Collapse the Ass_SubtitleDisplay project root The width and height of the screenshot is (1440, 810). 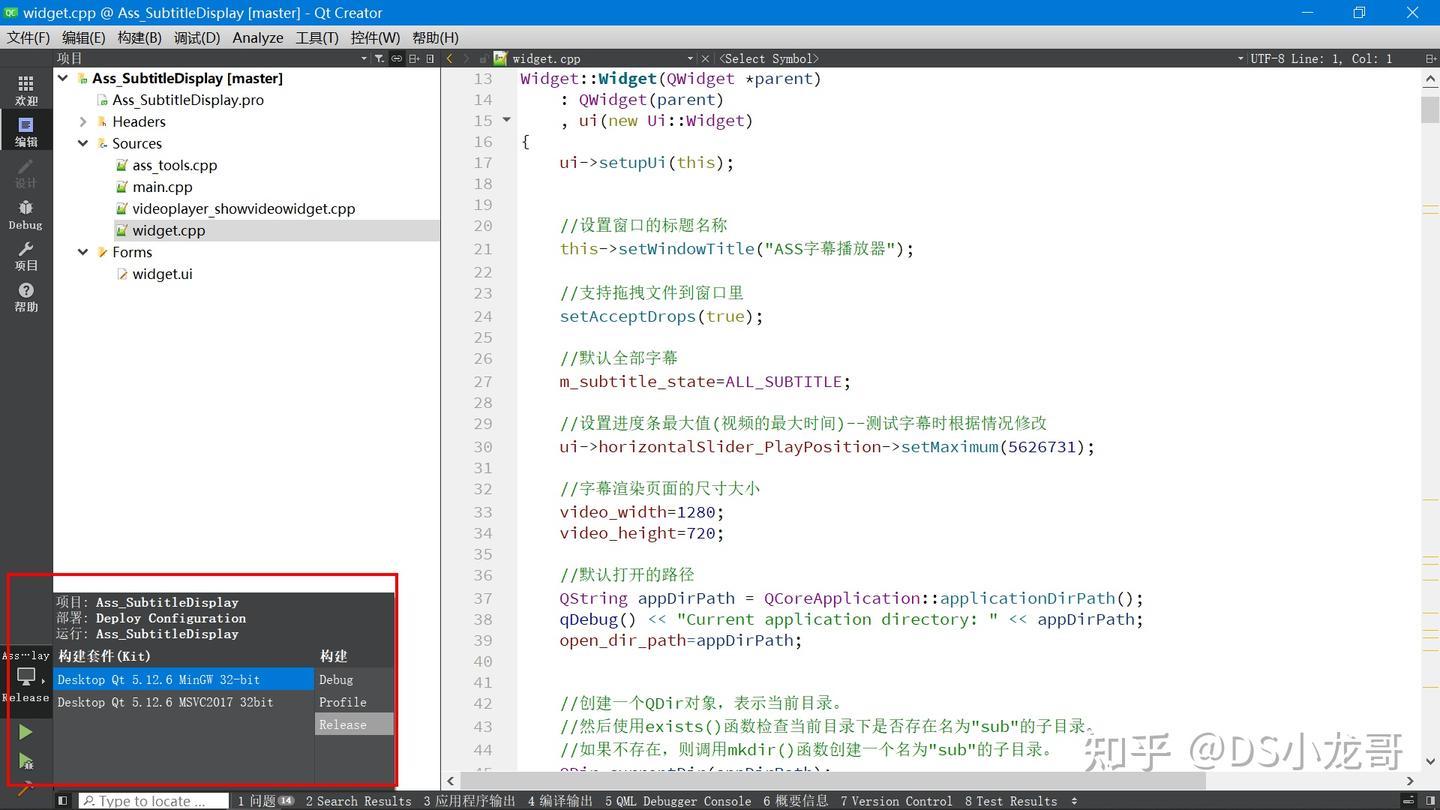64,78
